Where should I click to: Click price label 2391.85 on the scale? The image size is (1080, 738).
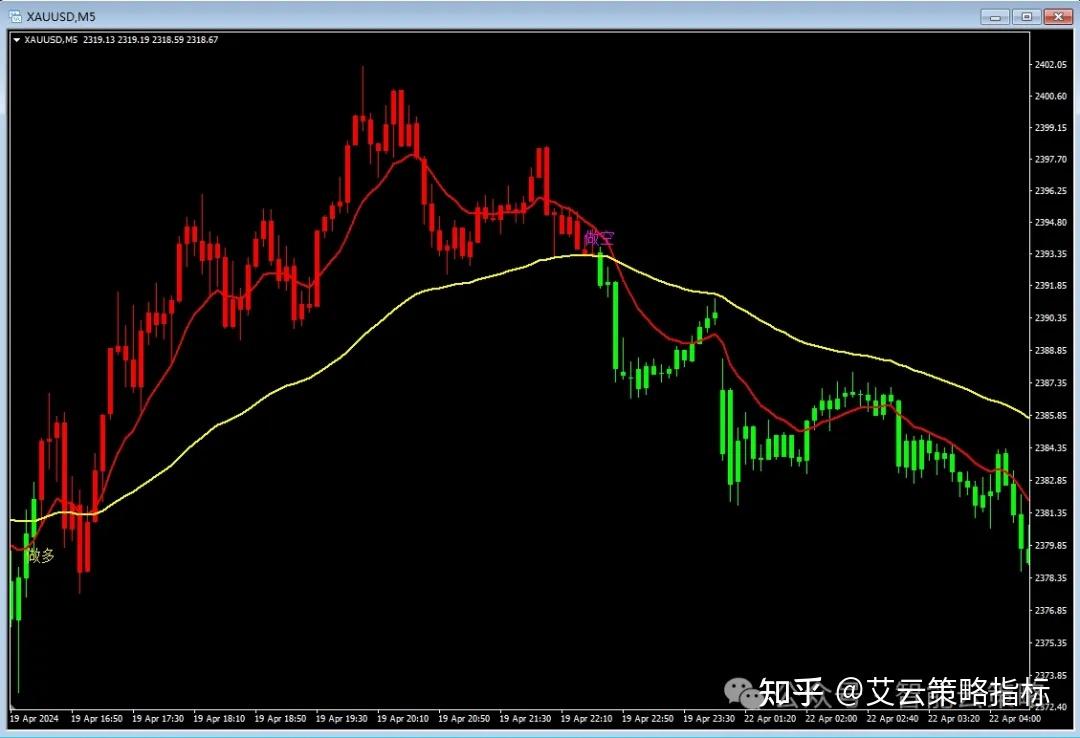[1050, 285]
